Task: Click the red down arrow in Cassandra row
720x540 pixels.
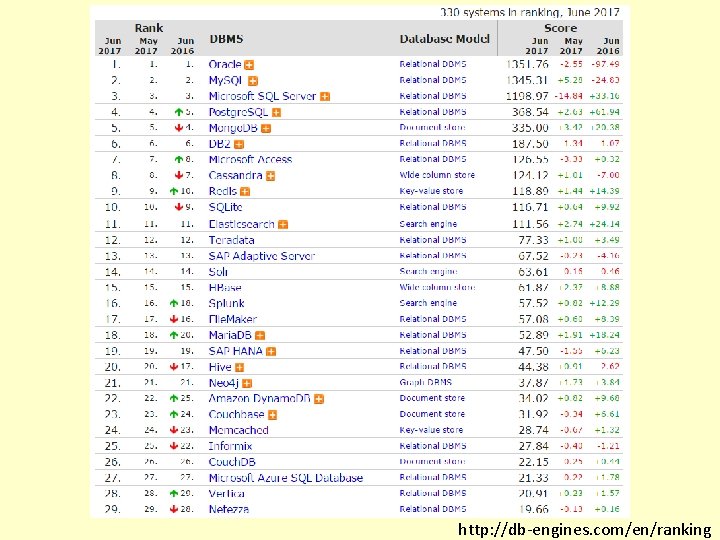Action: (x=179, y=175)
